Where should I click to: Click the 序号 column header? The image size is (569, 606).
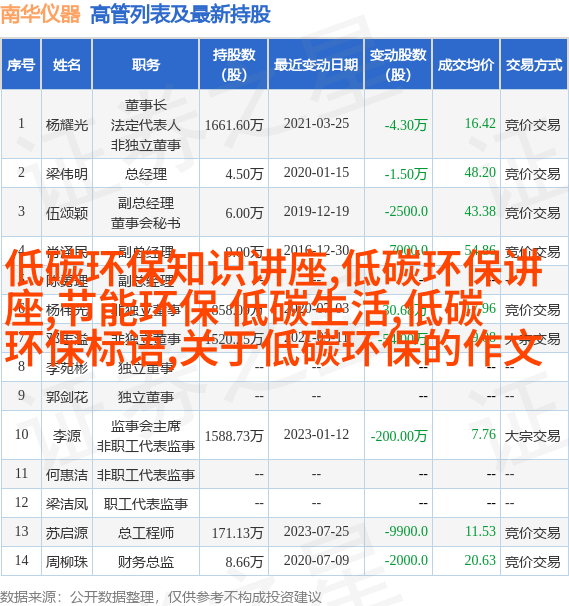pyautogui.click(x=21, y=65)
